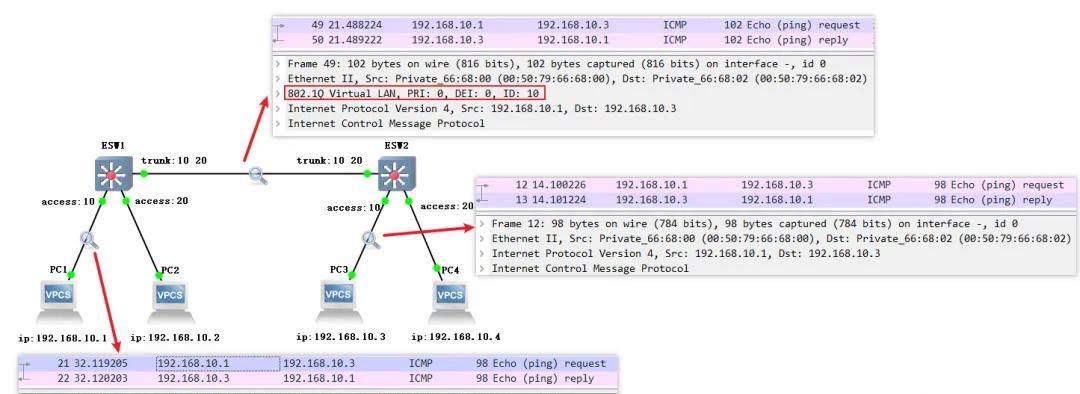Screen dimensions: 1080x394
Task: Click the trunk:10 20 label beside ESW1
Action: tap(174, 160)
